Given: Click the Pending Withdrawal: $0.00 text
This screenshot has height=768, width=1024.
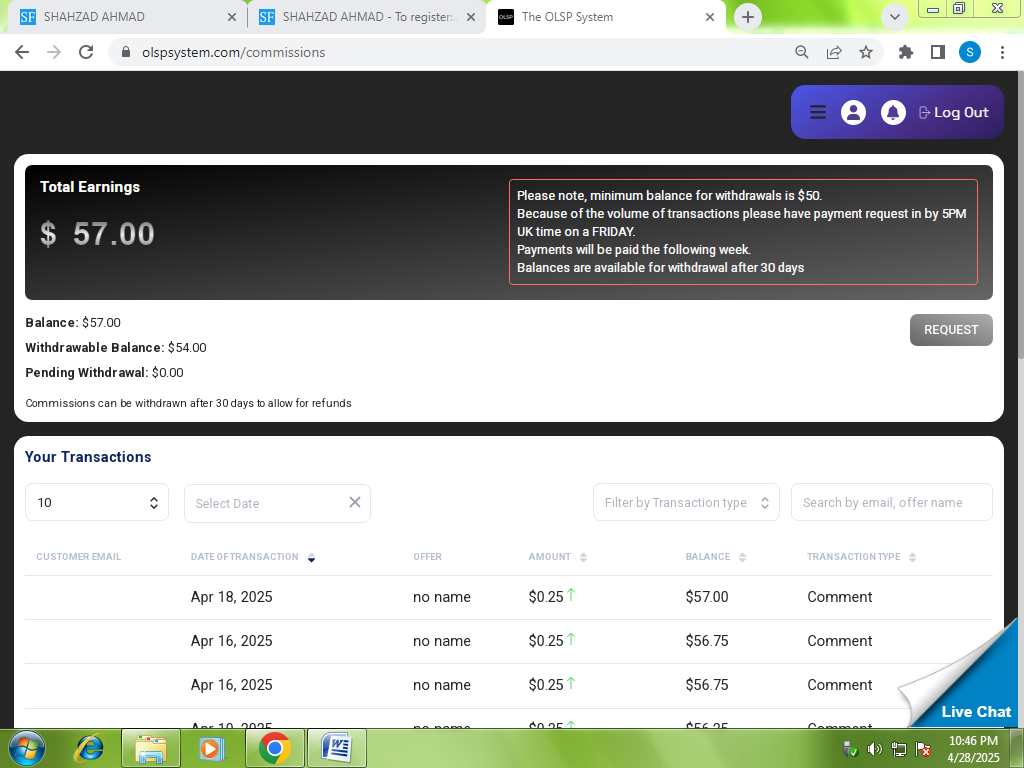Looking at the screenshot, I should click(104, 373).
